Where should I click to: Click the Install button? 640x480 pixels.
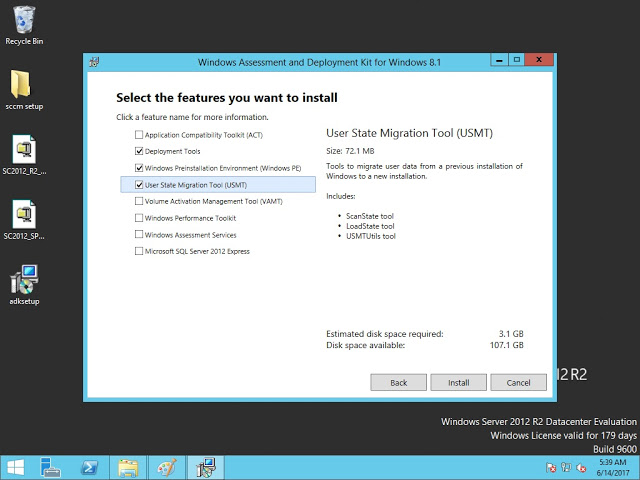[458, 382]
